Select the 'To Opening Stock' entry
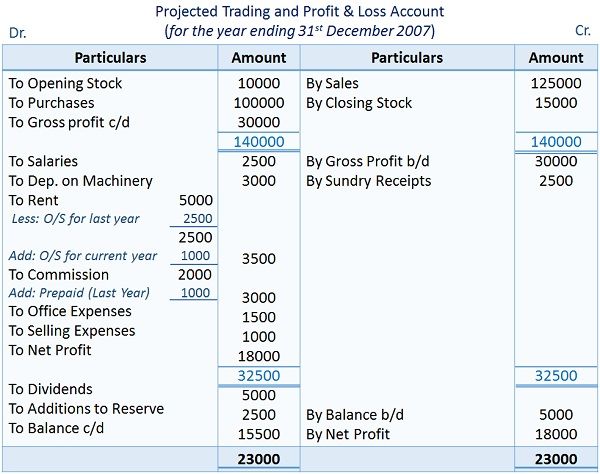600x474 pixels. click(65, 83)
